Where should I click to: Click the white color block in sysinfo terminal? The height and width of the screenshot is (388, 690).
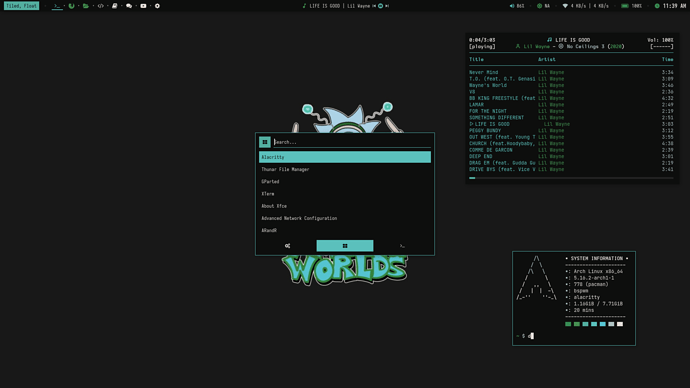pos(620,324)
